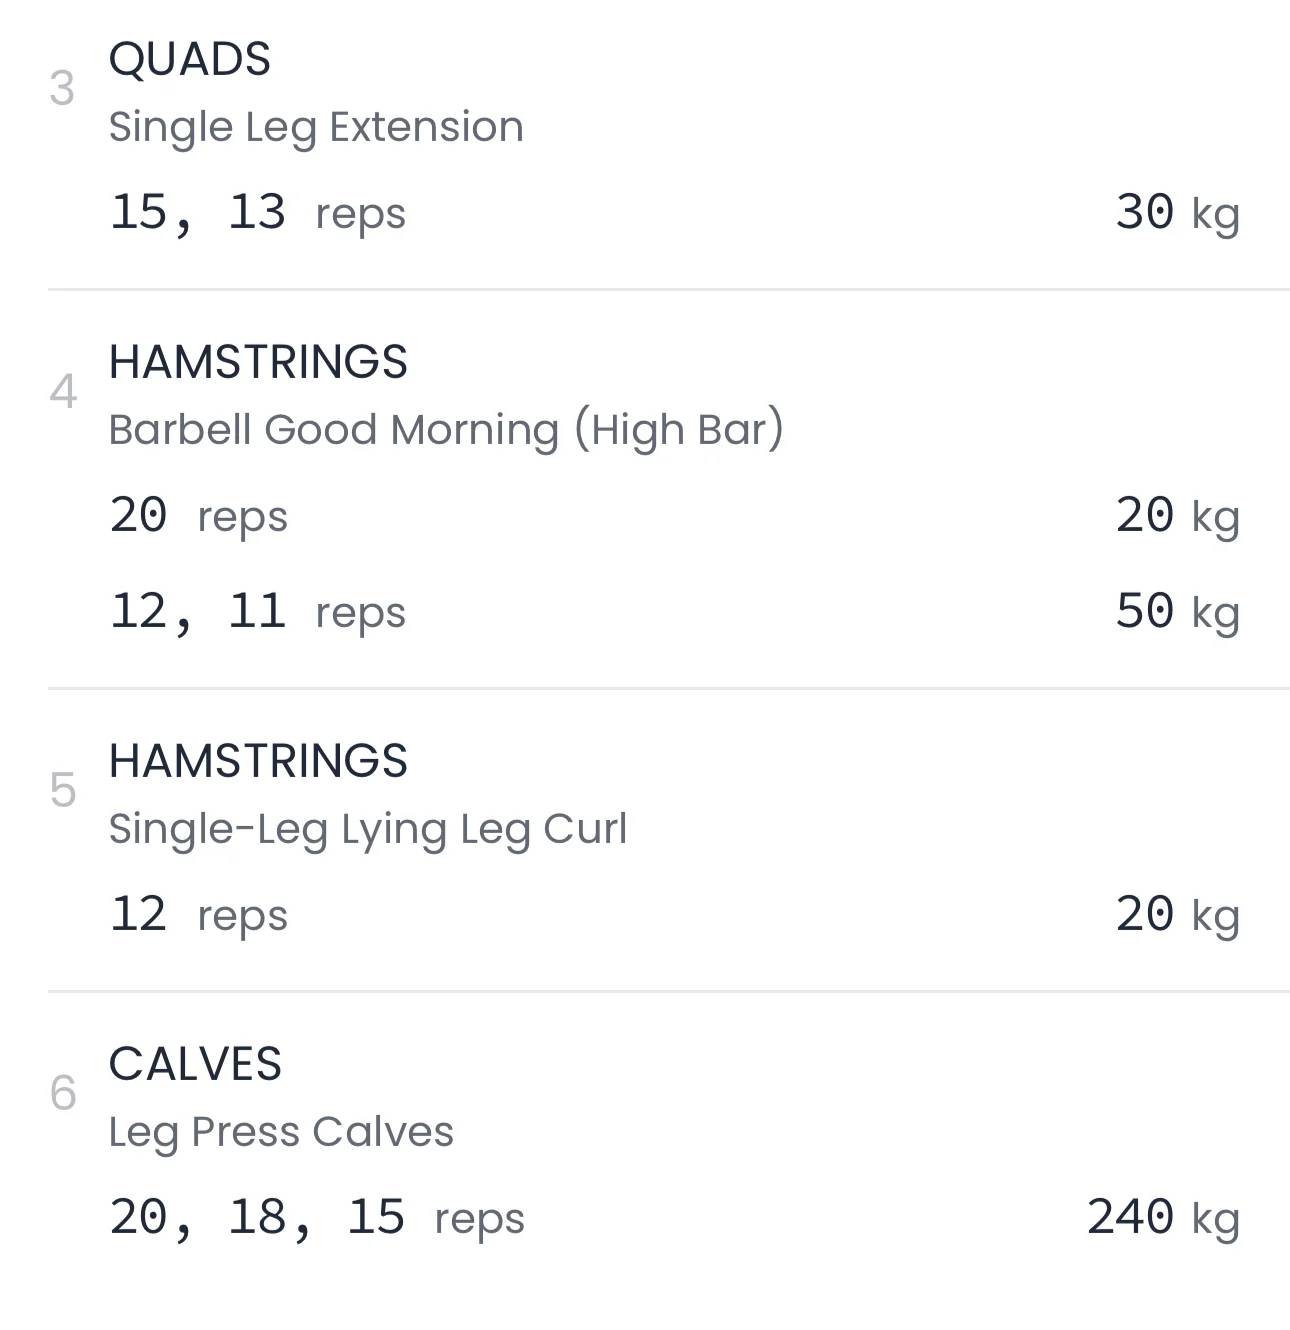Open the Single-Leg Lying Leg Curl exercise
Viewport: 1290px width, 1330px height.
point(368,829)
